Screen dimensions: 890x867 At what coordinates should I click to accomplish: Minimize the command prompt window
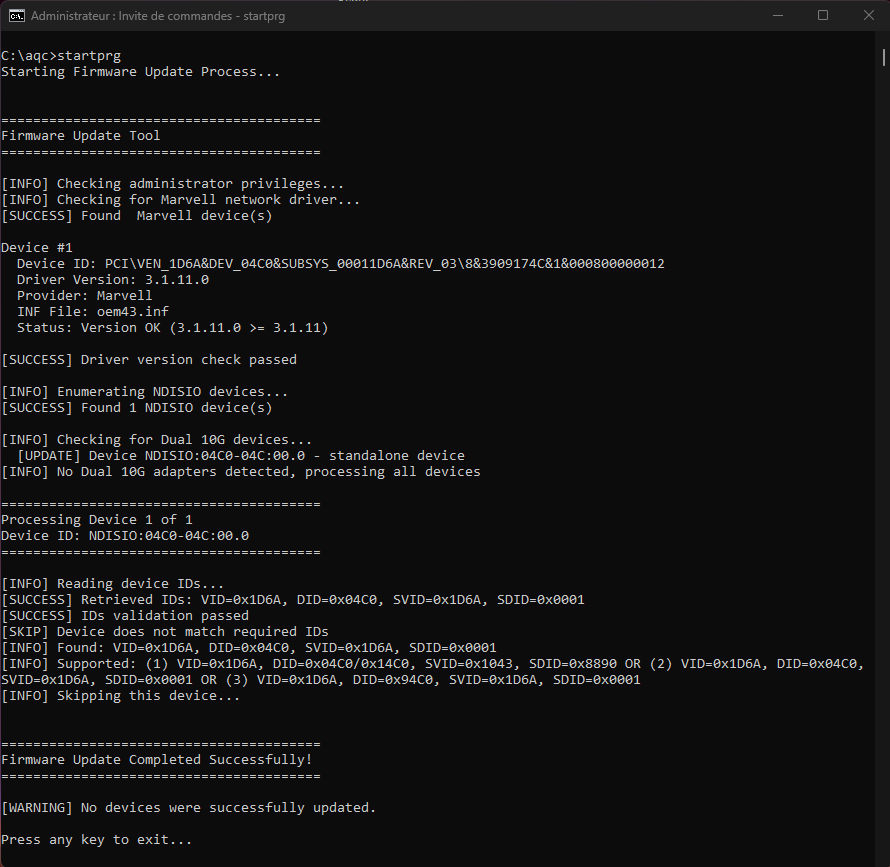776,15
